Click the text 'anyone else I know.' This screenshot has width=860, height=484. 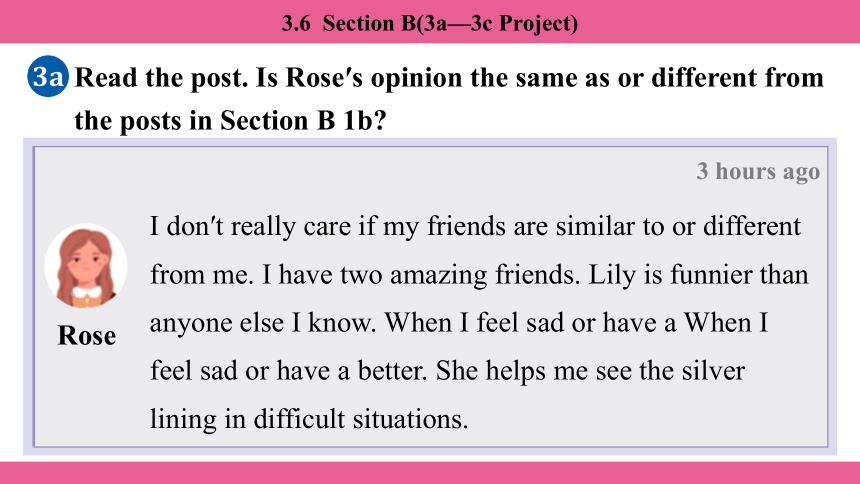pos(263,323)
